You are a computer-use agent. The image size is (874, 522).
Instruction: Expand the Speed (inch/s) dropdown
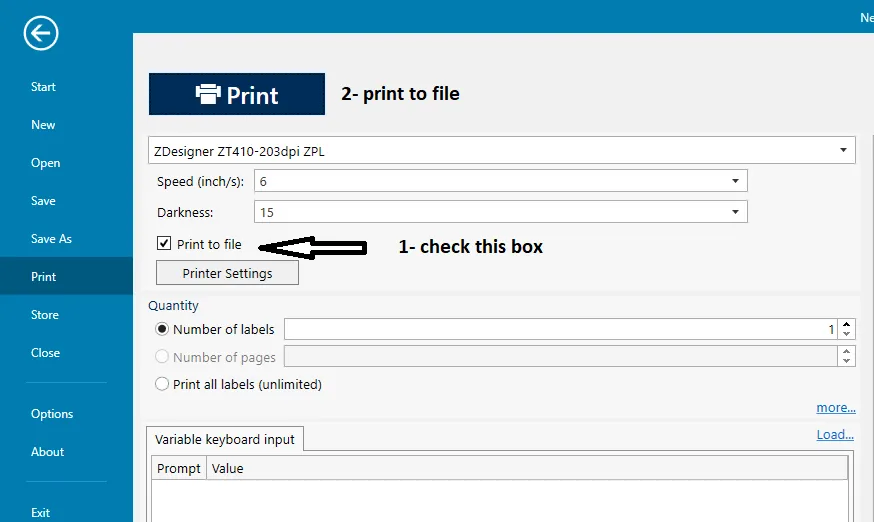(x=501, y=181)
